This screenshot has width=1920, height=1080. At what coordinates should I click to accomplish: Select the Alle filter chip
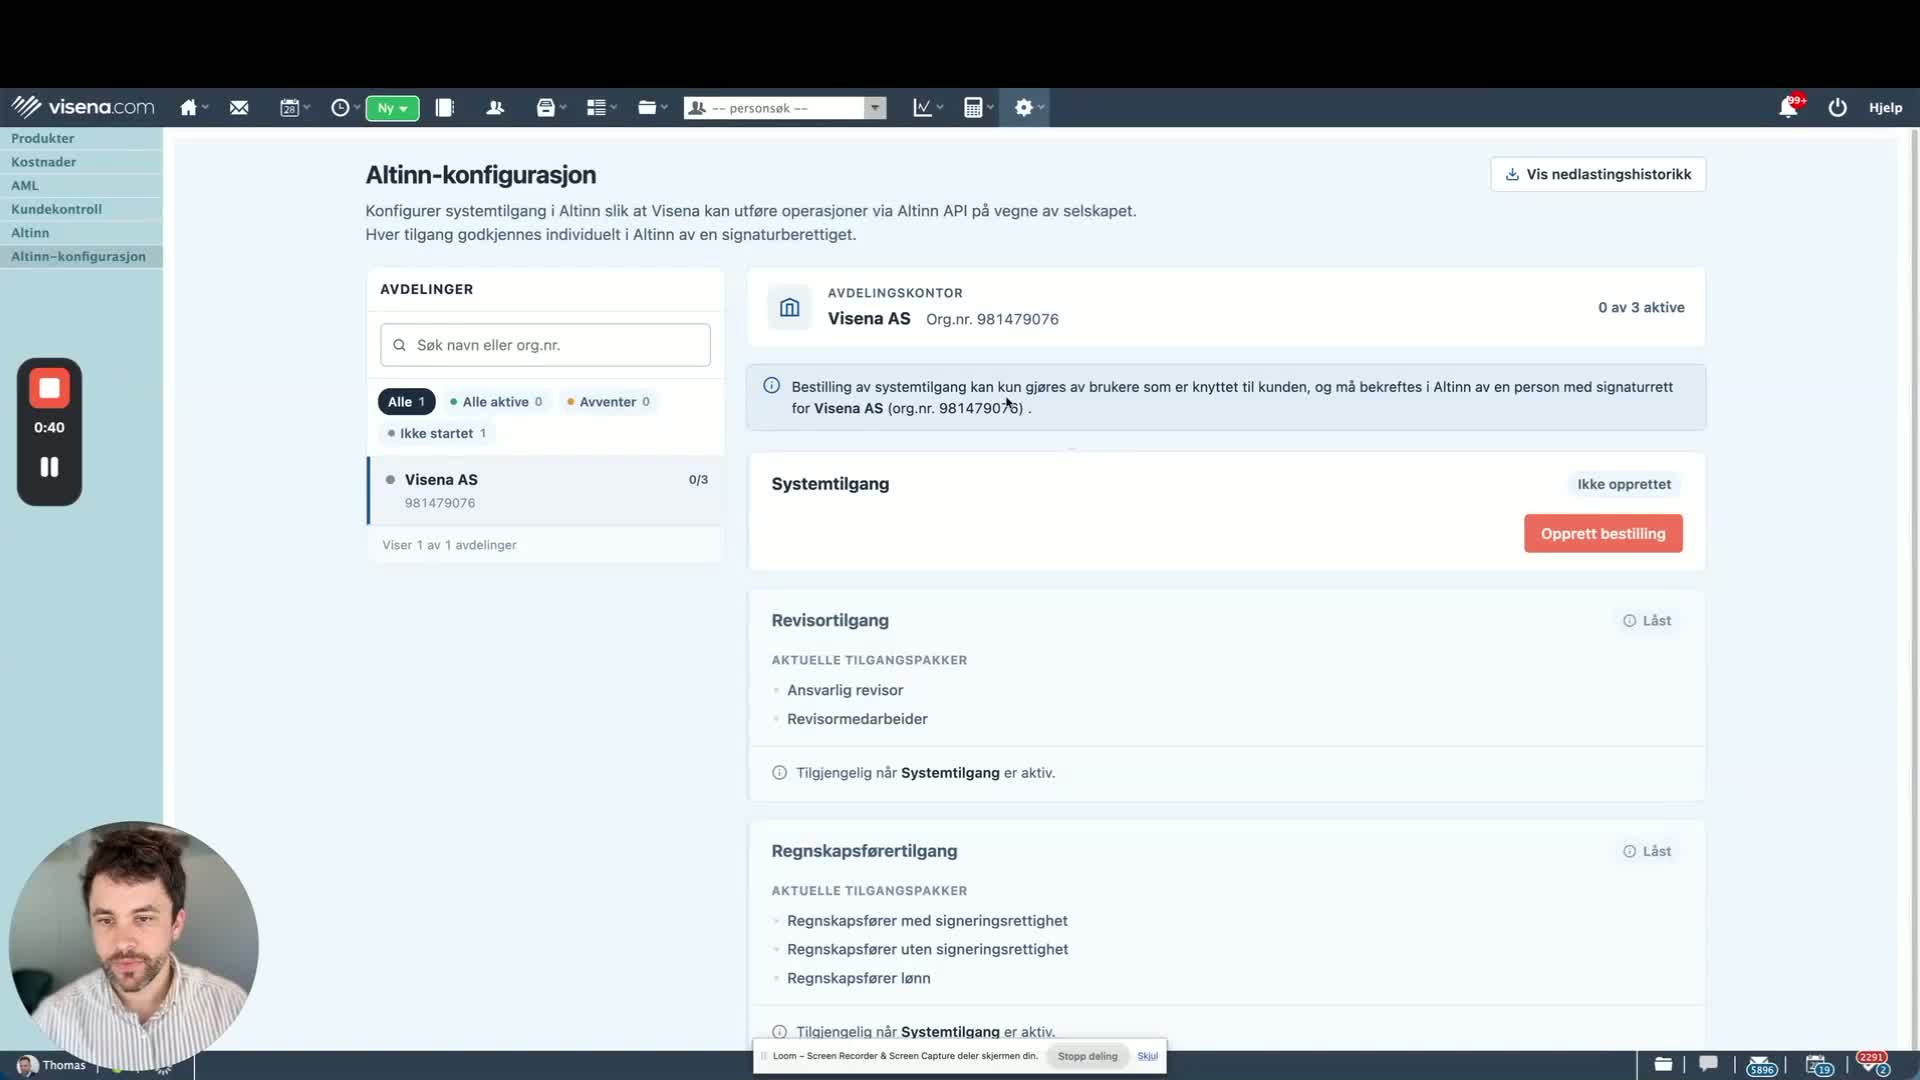point(407,402)
